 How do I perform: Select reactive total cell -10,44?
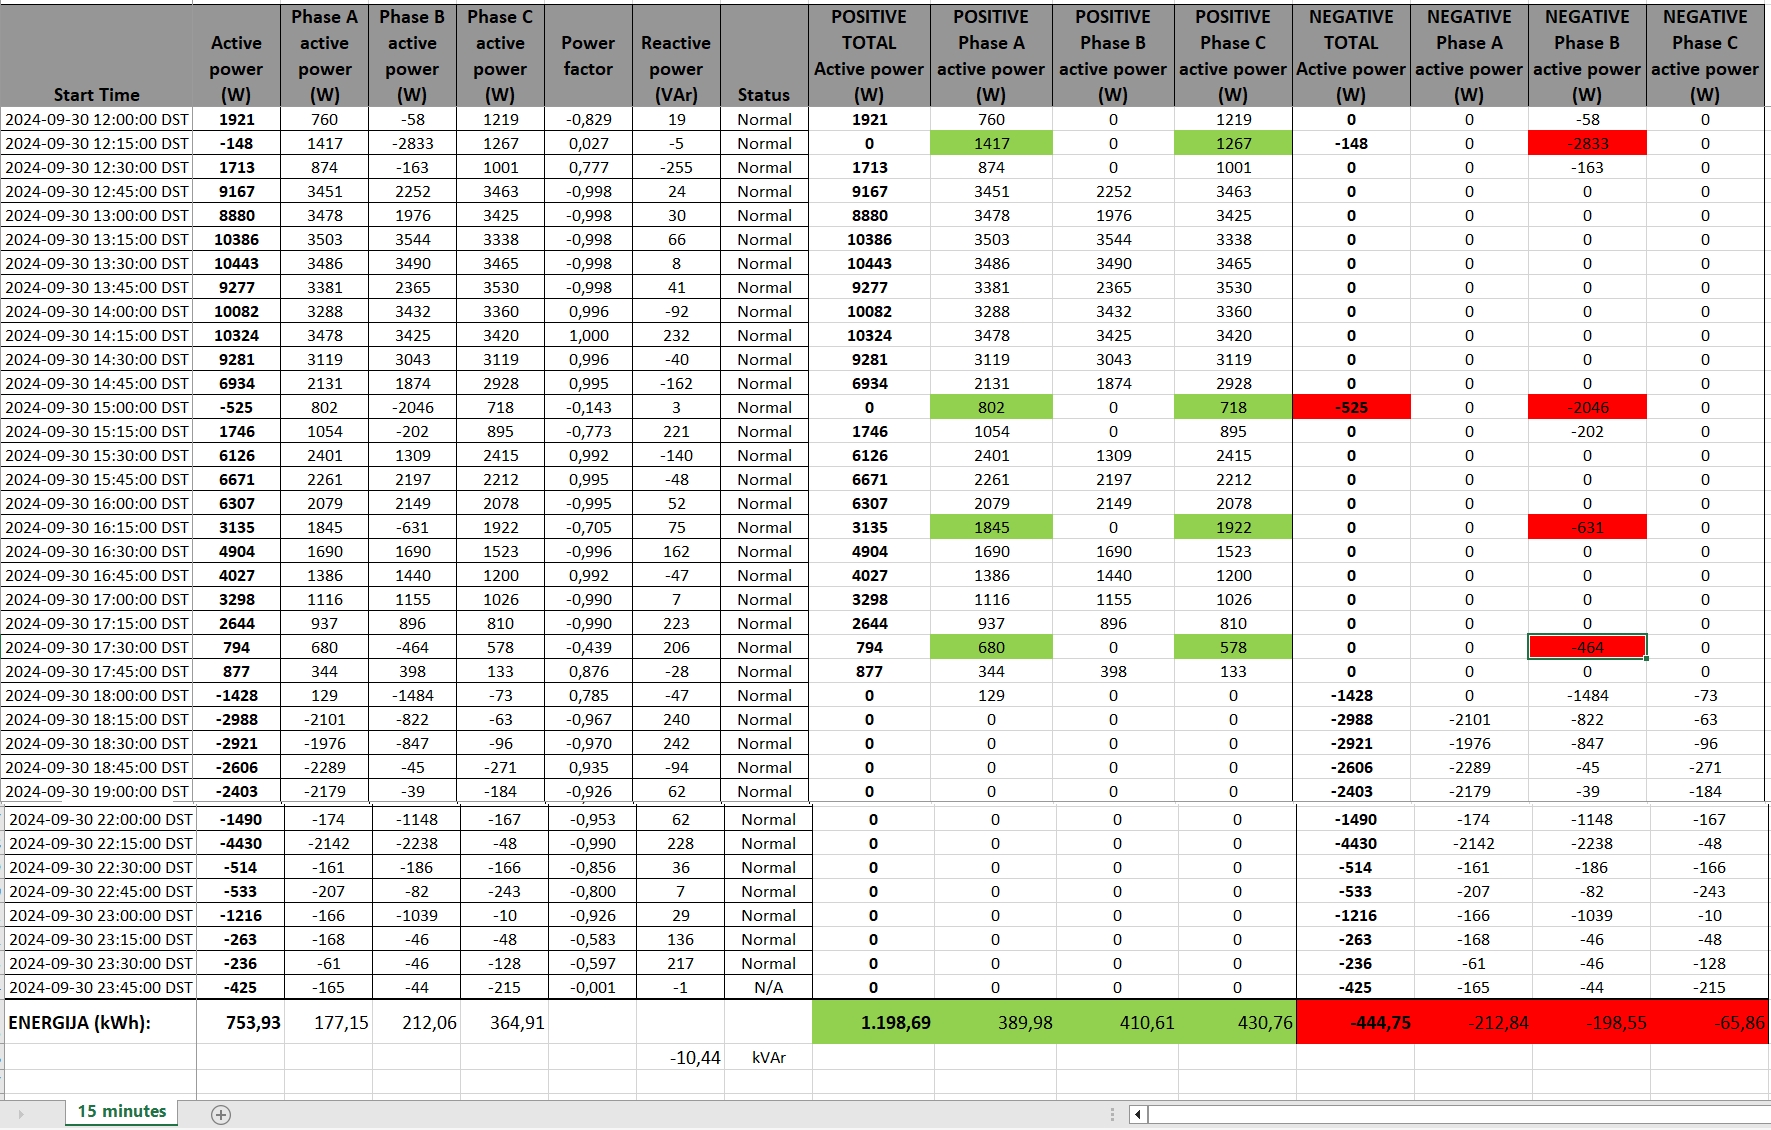(680, 1057)
